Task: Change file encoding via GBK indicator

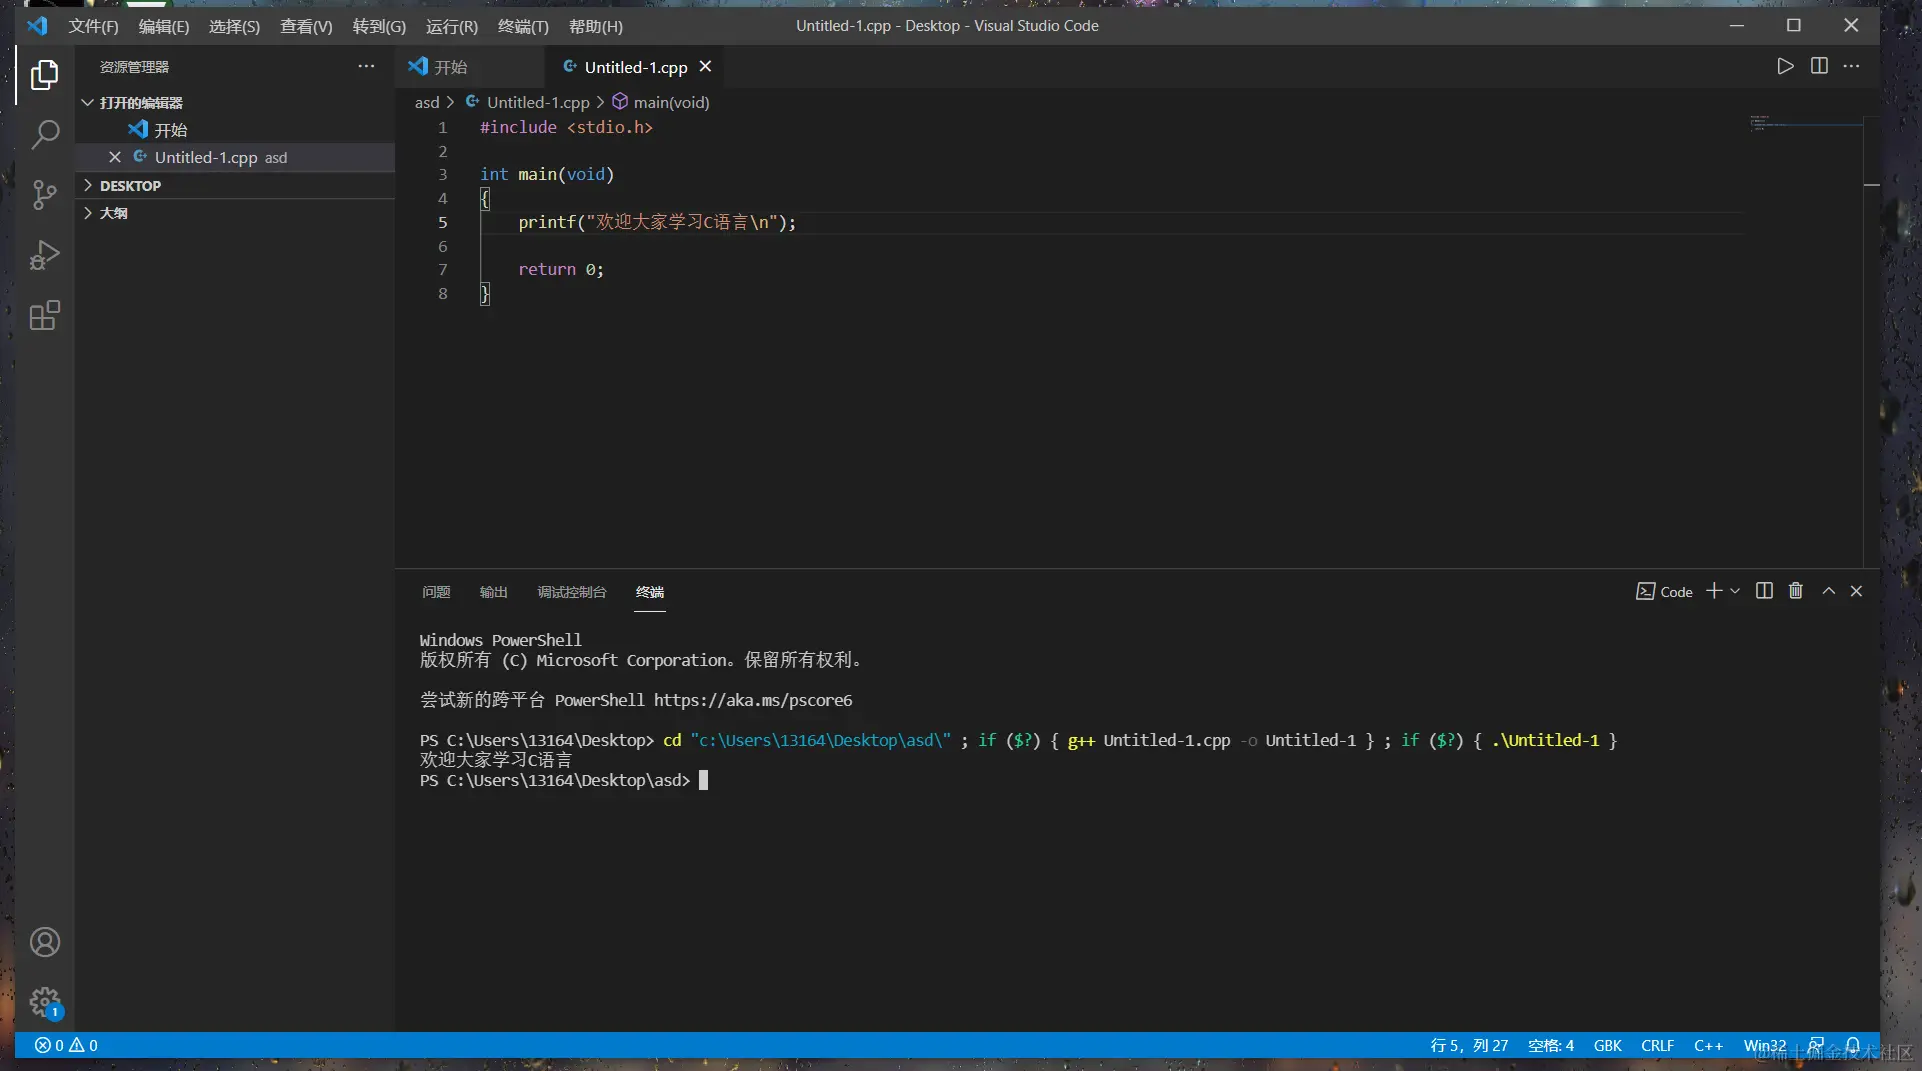Action: (1608, 1046)
